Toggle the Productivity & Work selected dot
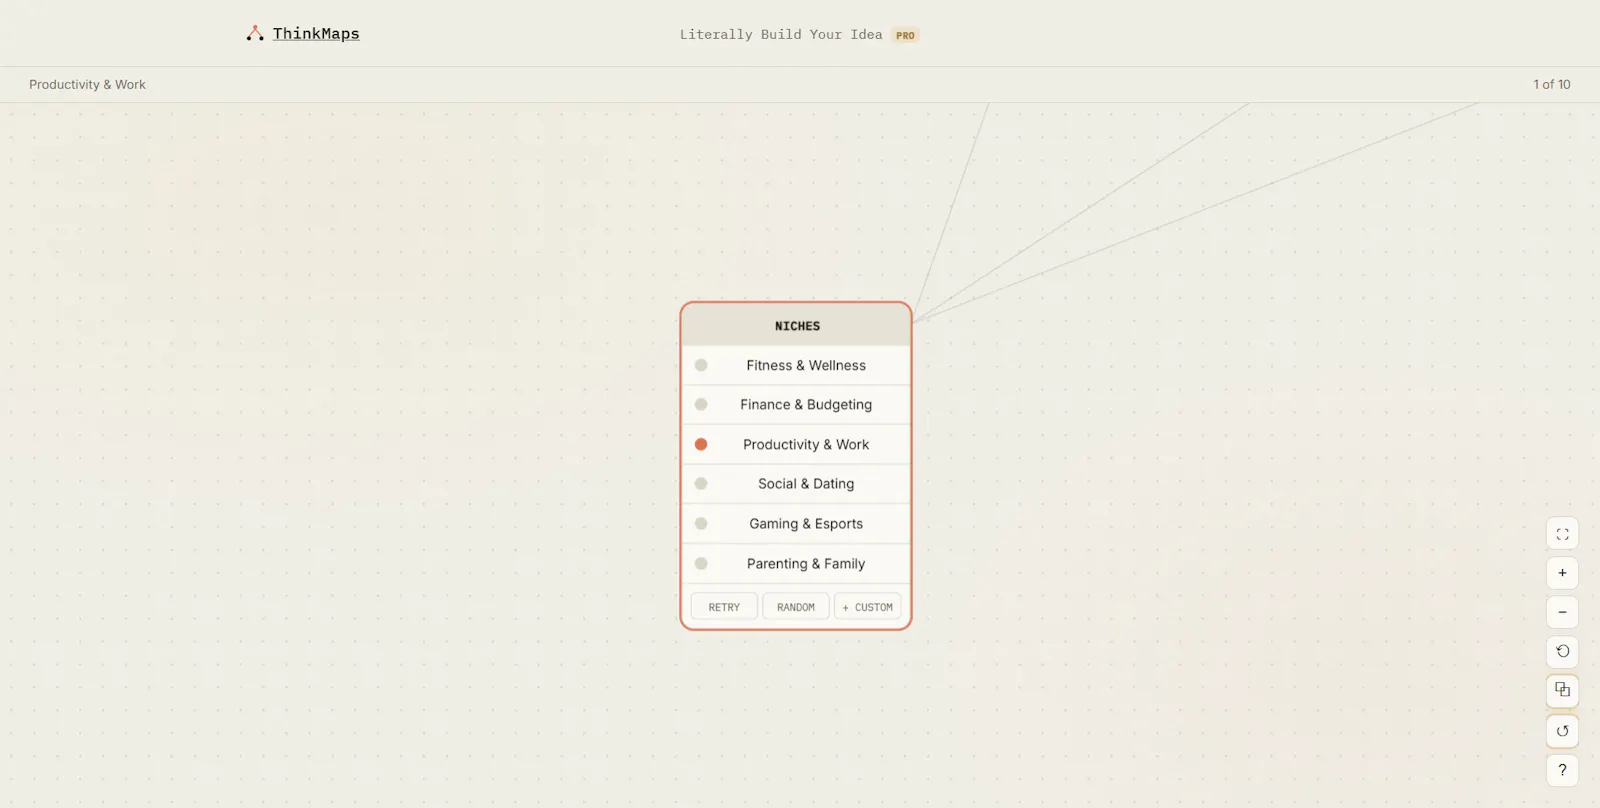The image size is (1600, 808). tap(701, 444)
